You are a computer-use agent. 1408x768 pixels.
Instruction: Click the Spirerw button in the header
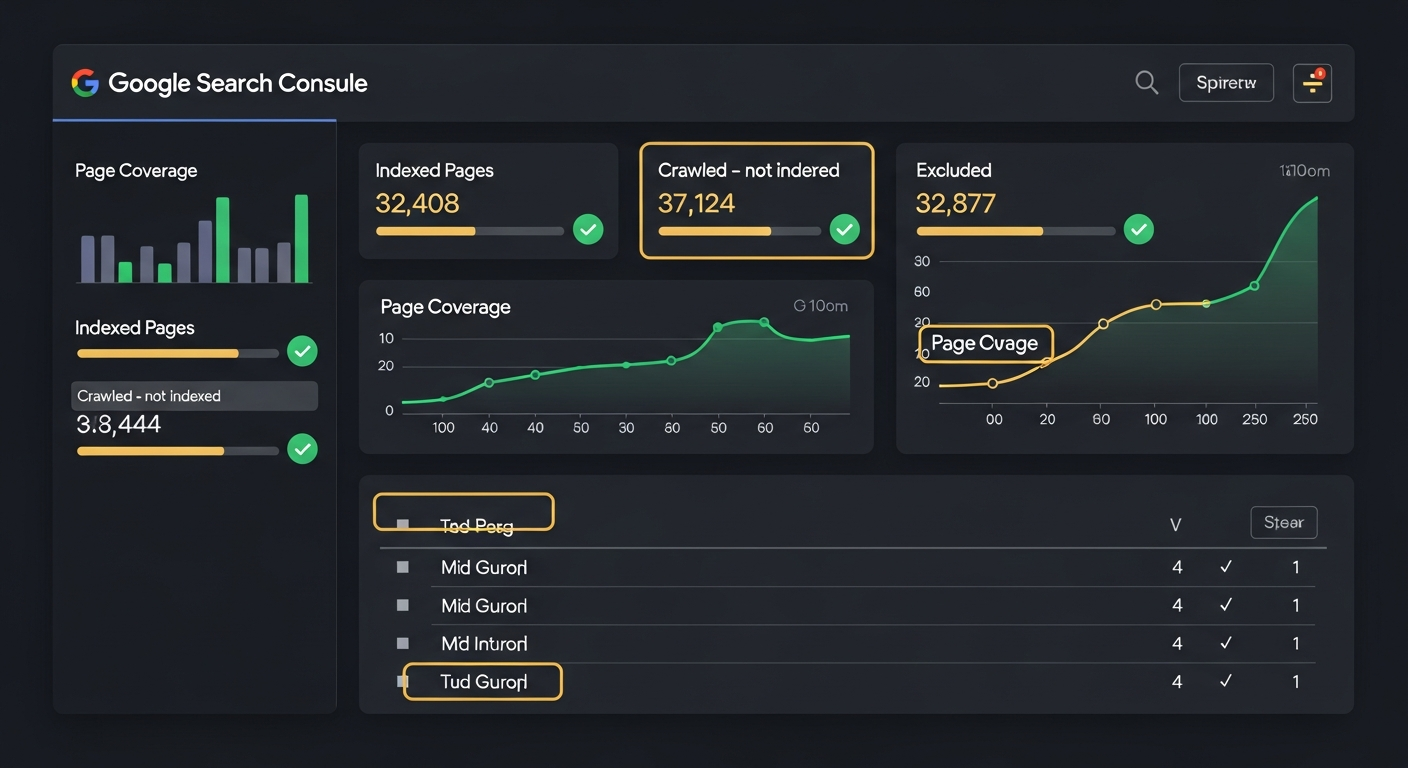point(1226,83)
